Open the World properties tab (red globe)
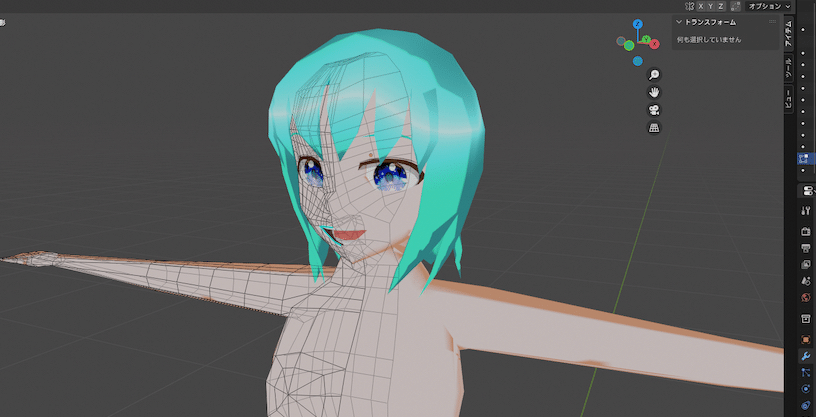The height and width of the screenshot is (417, 816). point(806,297)
